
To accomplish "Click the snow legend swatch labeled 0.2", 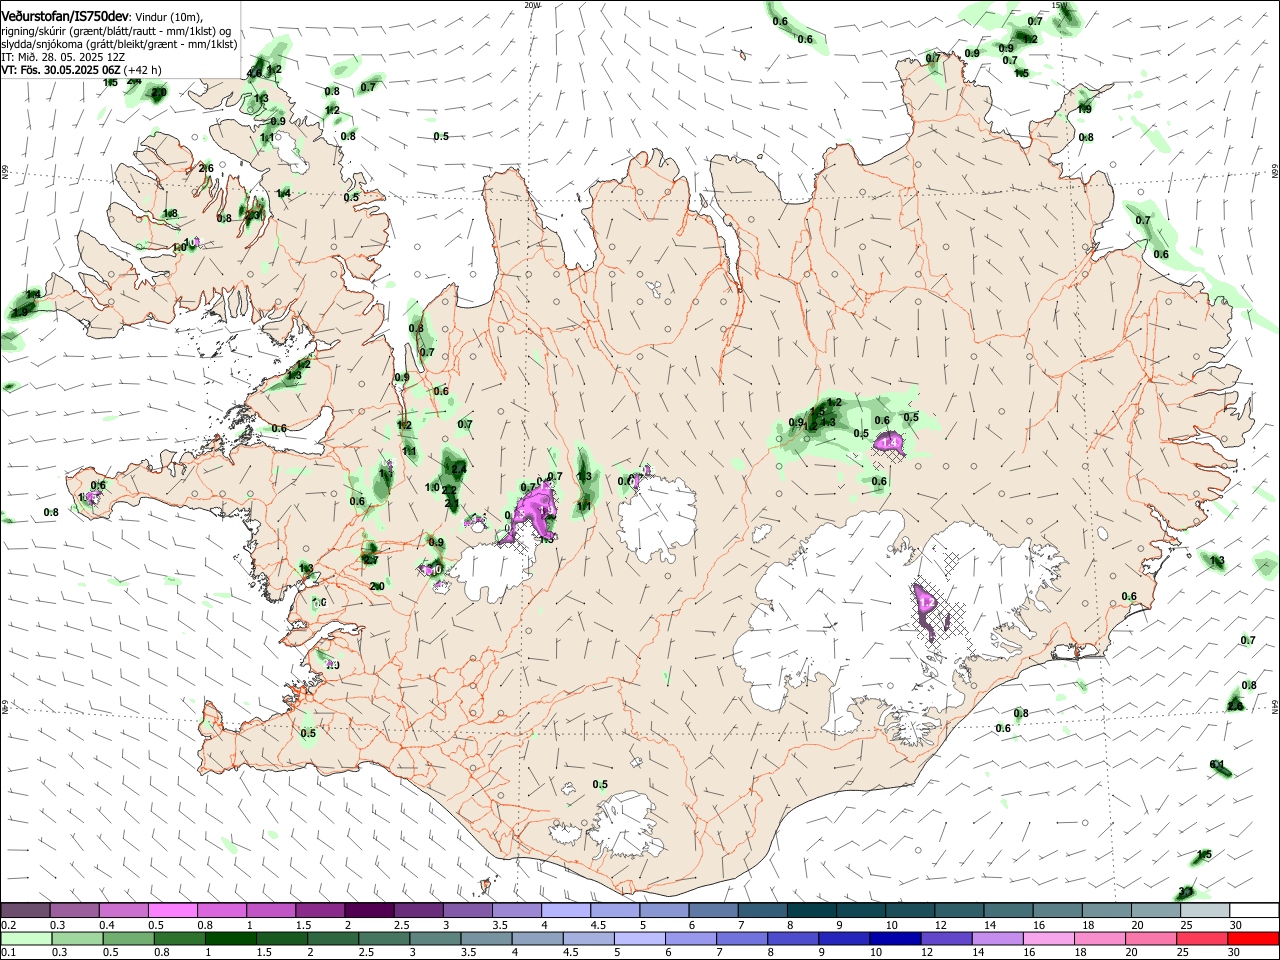I will click(x=26, y=910).
